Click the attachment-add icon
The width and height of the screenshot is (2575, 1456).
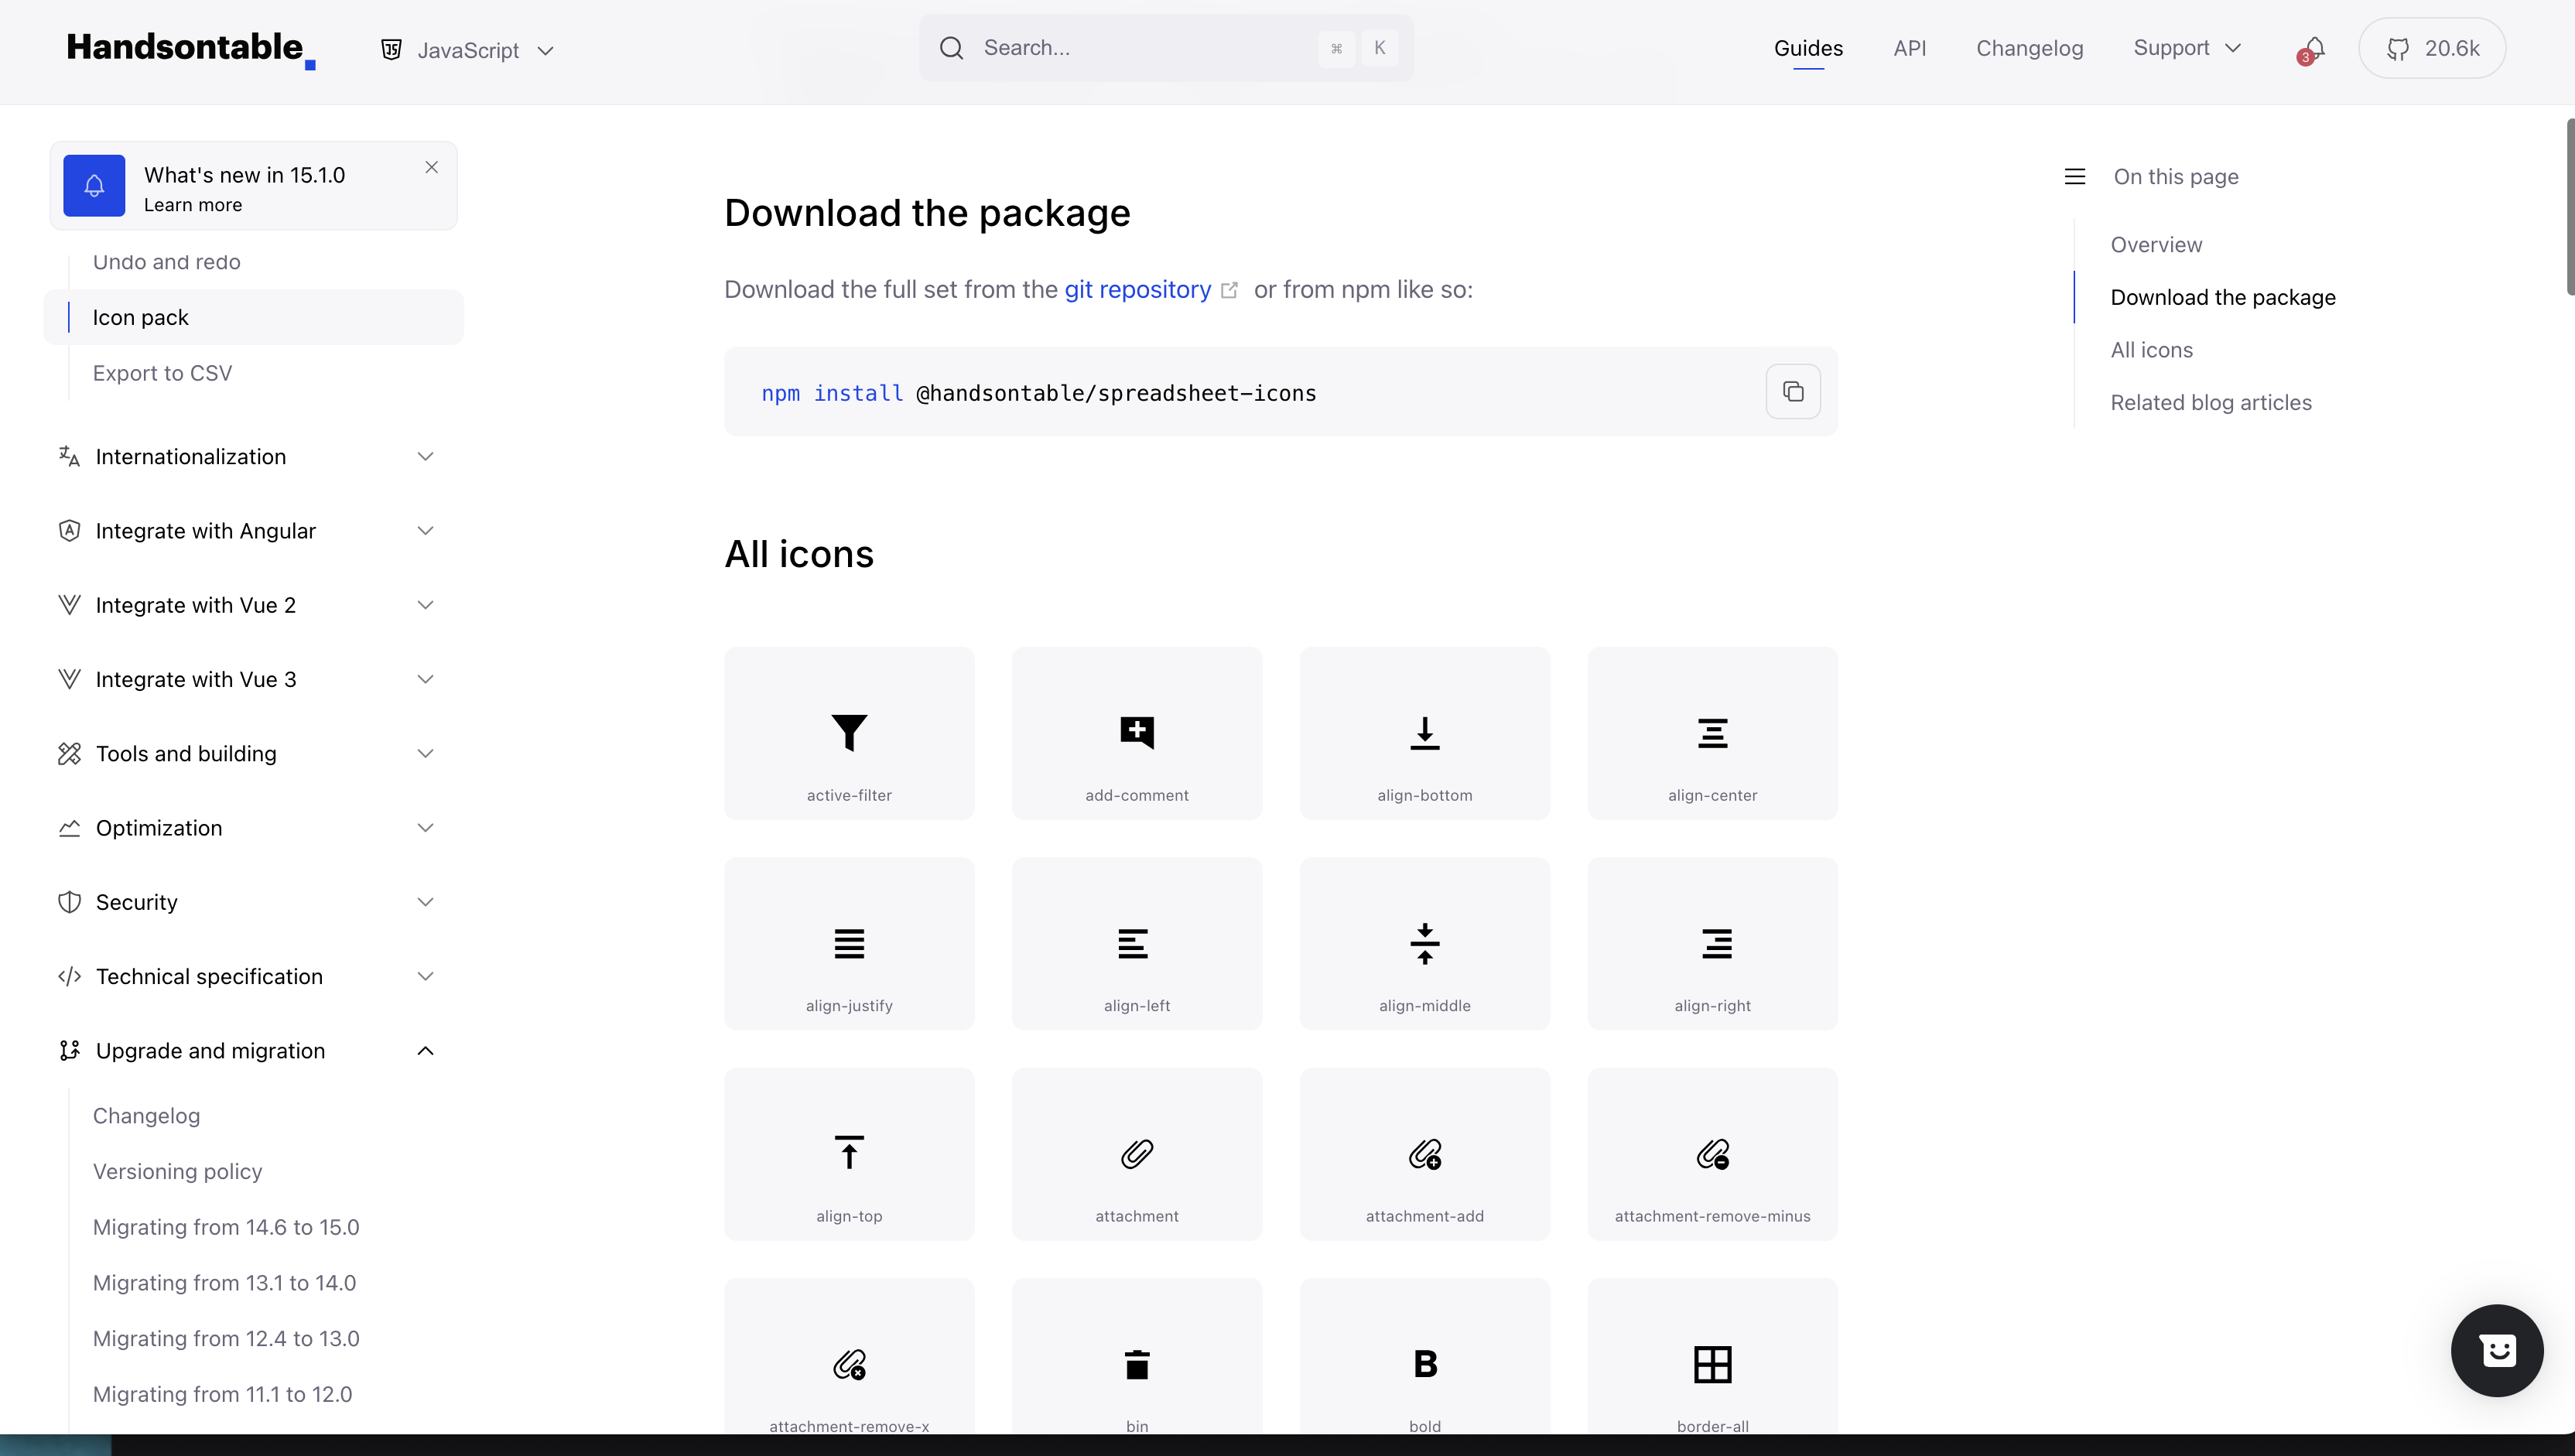pos(1424,1153)
